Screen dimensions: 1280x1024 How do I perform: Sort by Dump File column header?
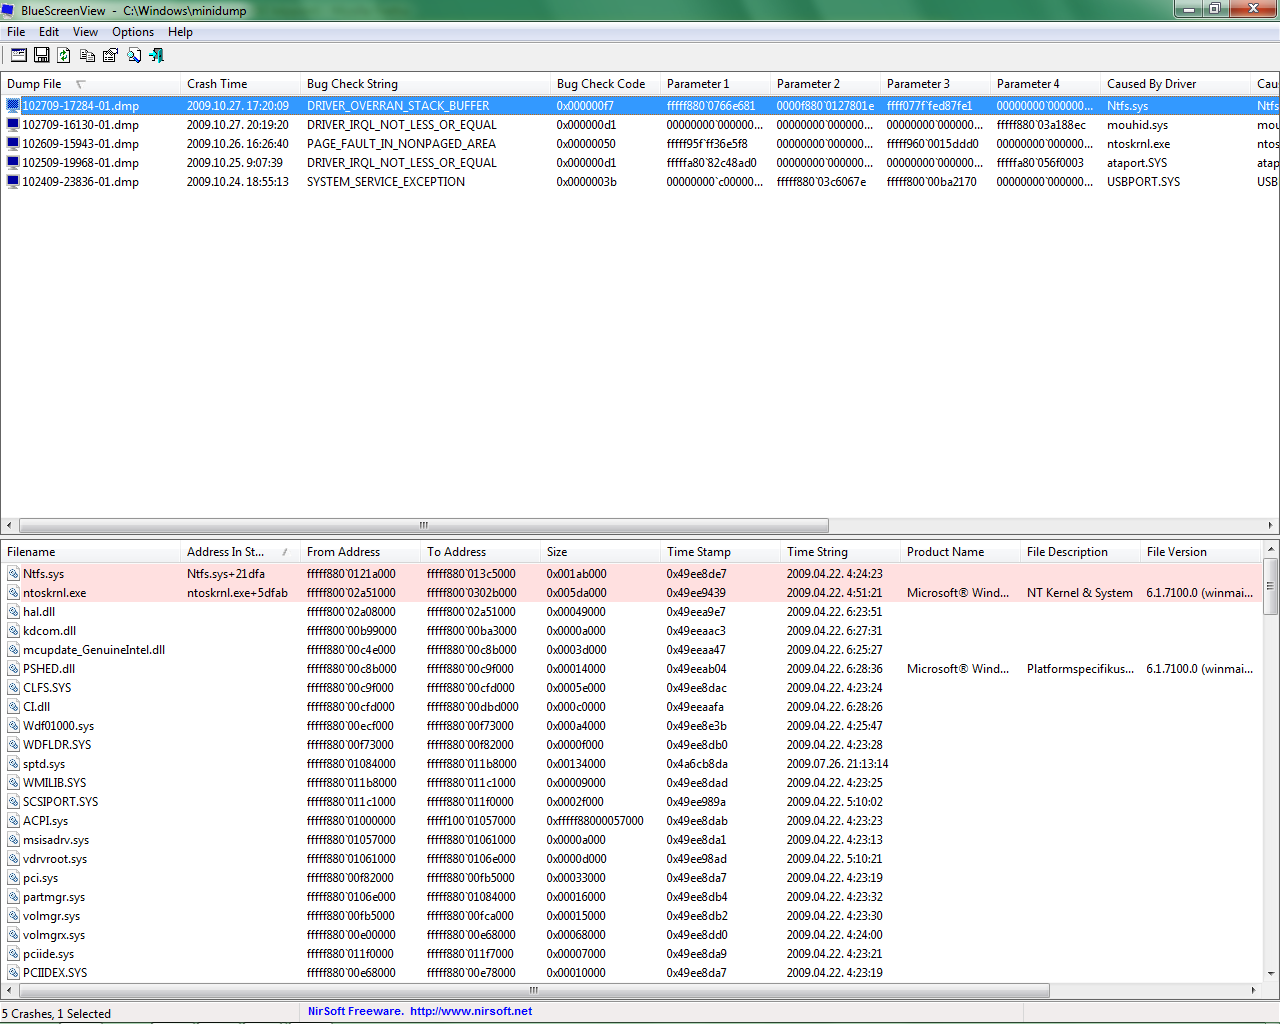pyautogui.click(x=90, y=84)
